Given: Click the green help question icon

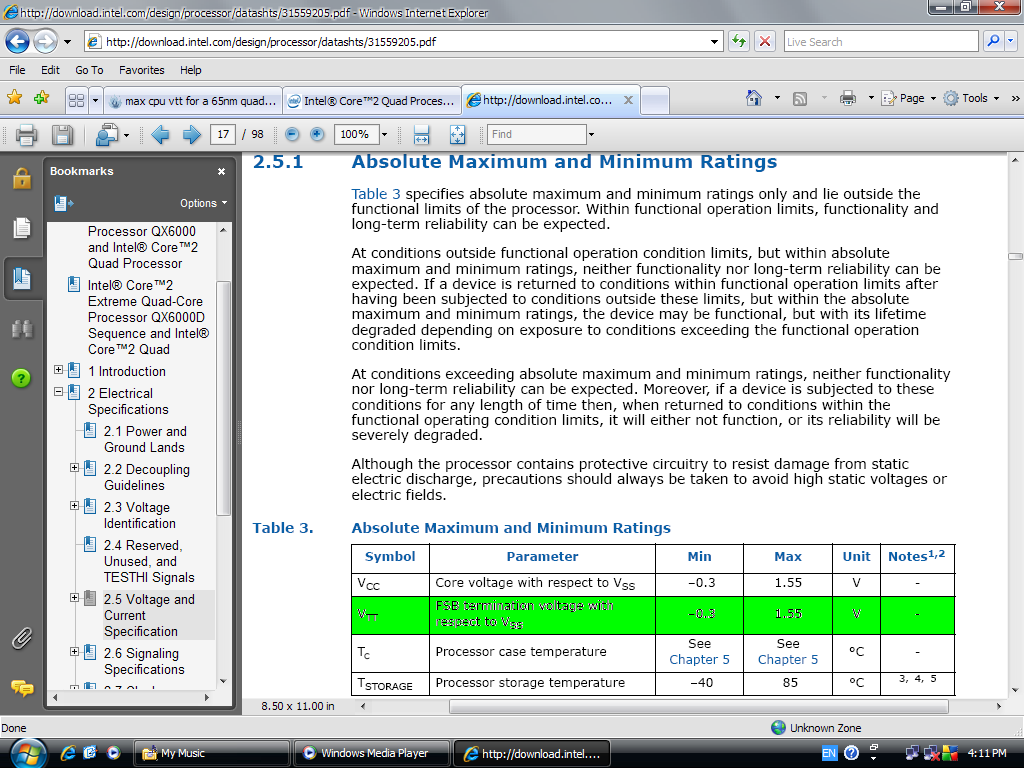Looking at the screenshot, I should [x=21, y=378].
